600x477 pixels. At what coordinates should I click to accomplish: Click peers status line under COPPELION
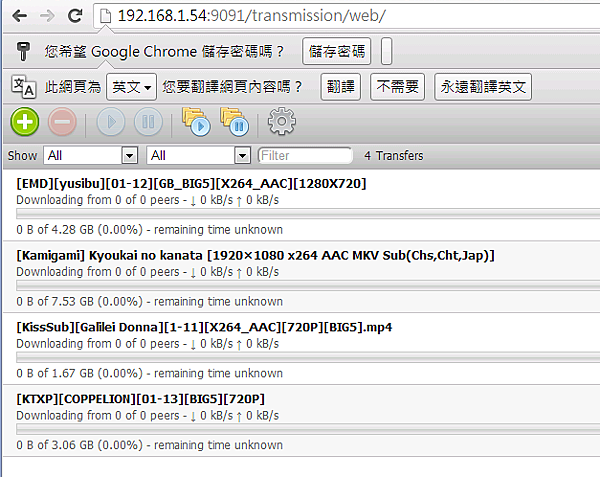pyautogui.click(x=148, y=415)
